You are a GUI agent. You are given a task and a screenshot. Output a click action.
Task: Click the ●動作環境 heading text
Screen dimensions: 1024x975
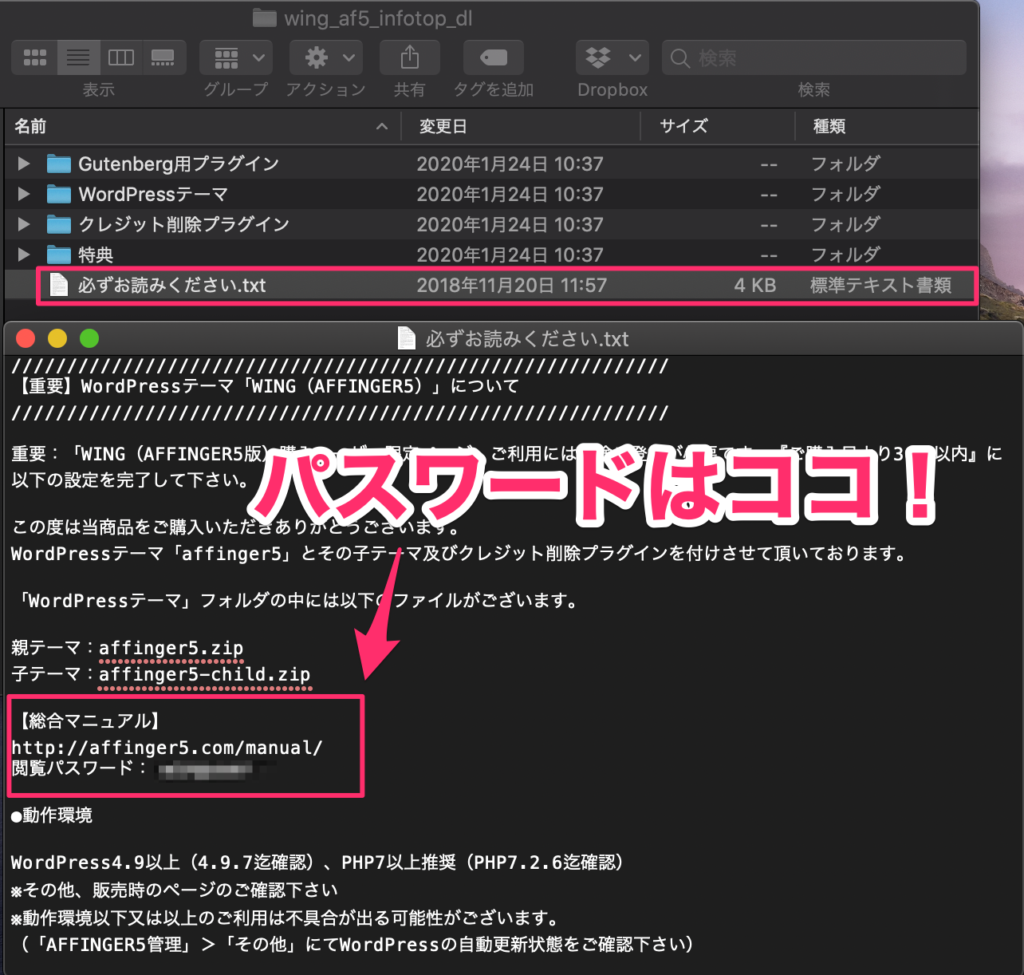(52, 815)
